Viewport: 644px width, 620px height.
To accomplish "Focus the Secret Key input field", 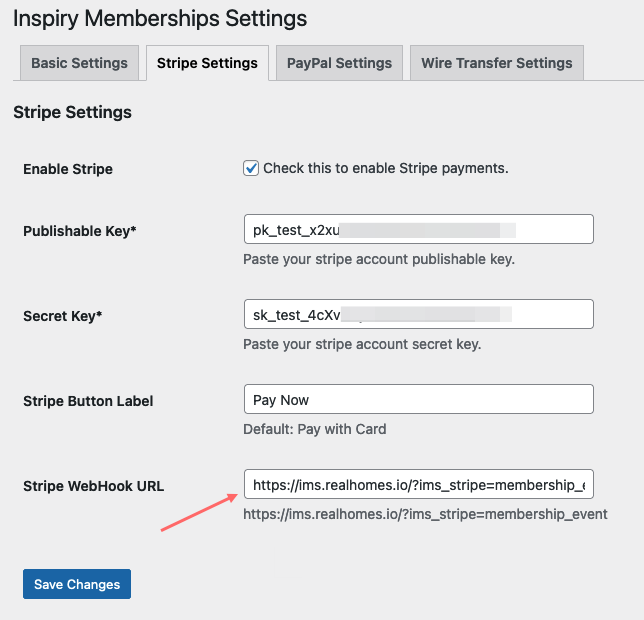I will point(419,314).
